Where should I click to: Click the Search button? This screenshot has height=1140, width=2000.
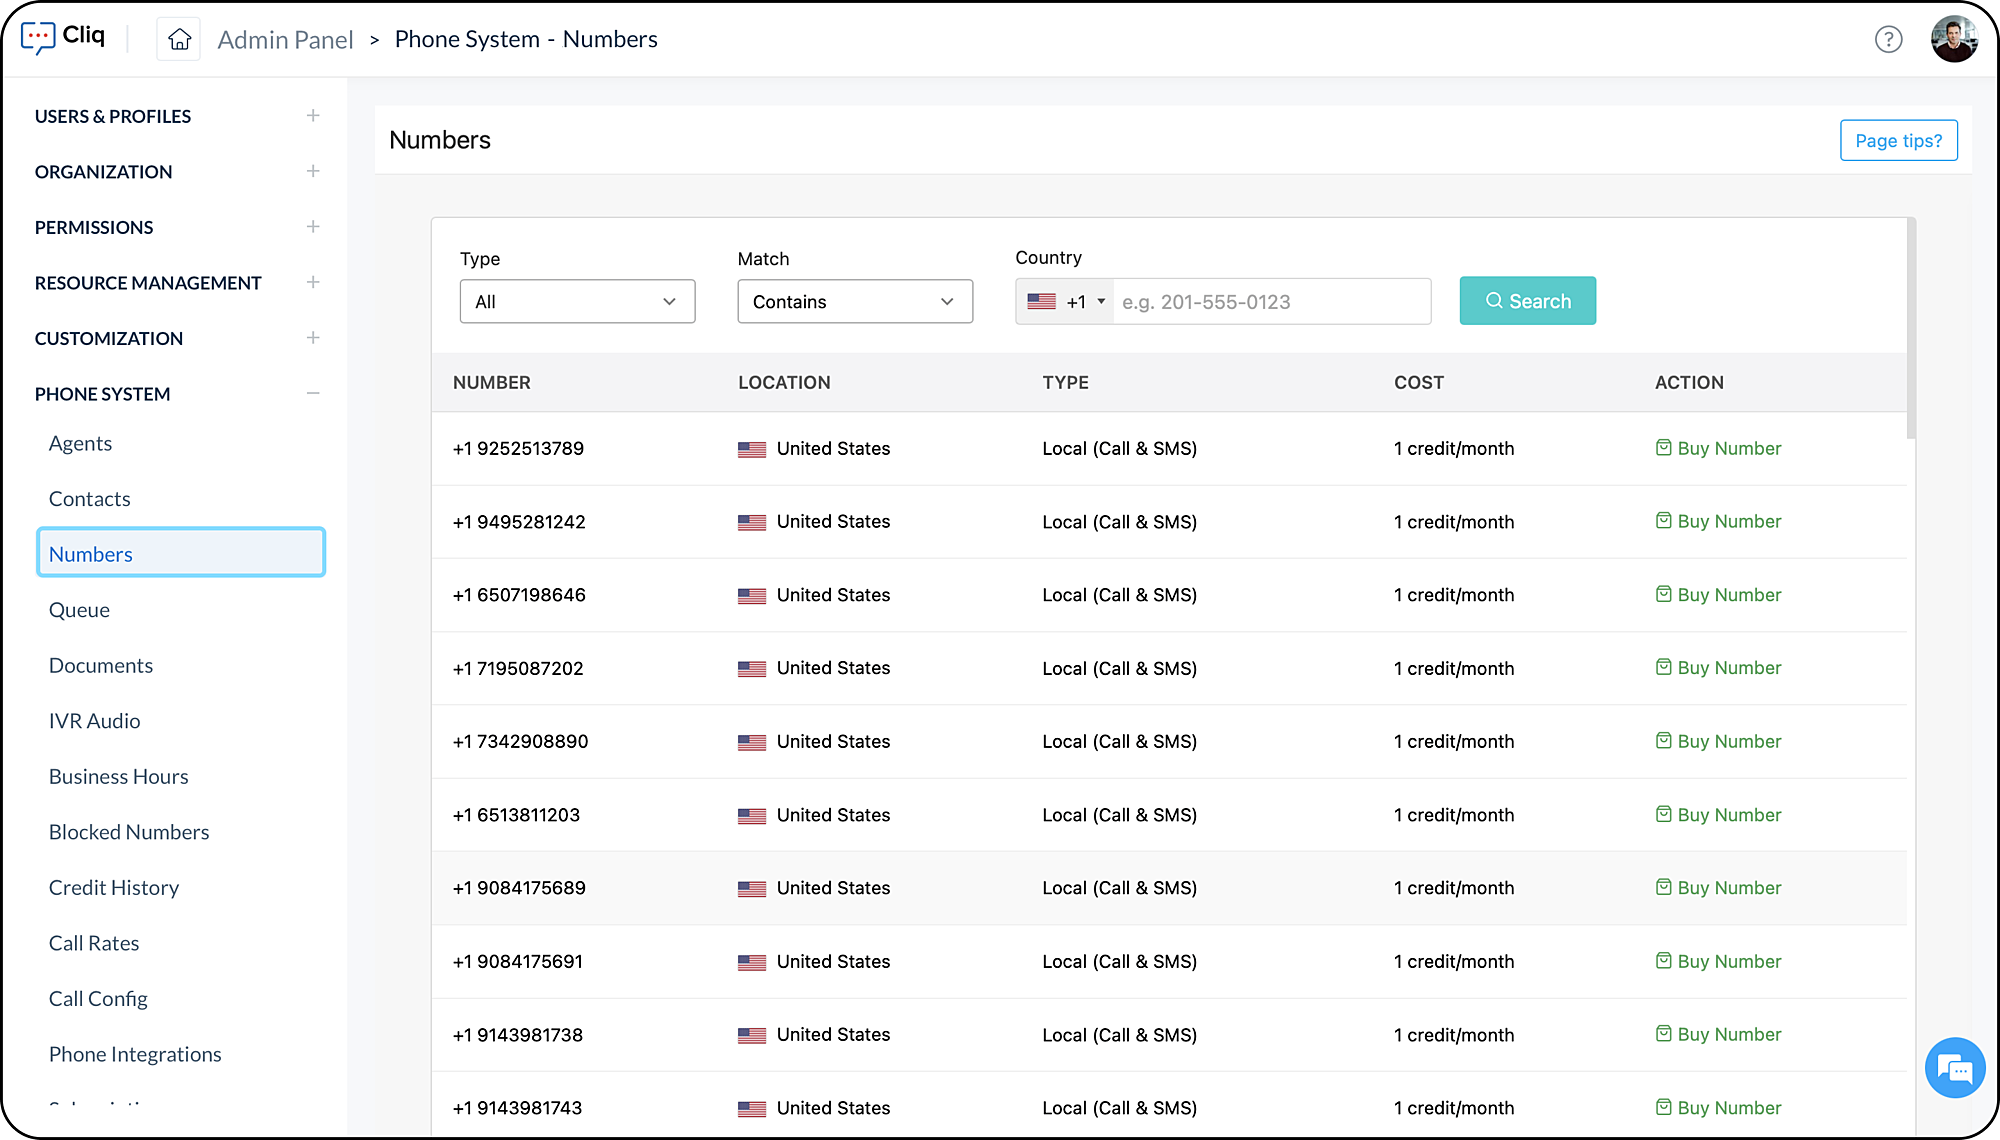pos(1527,301)
